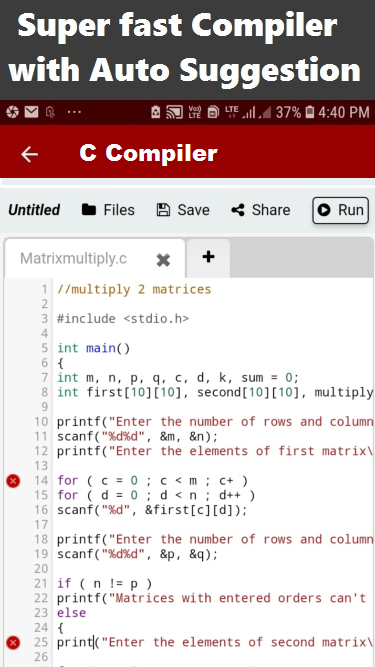
Task: Click line 7 declaring m, n, p, q
Action: (x=178, y=378)
